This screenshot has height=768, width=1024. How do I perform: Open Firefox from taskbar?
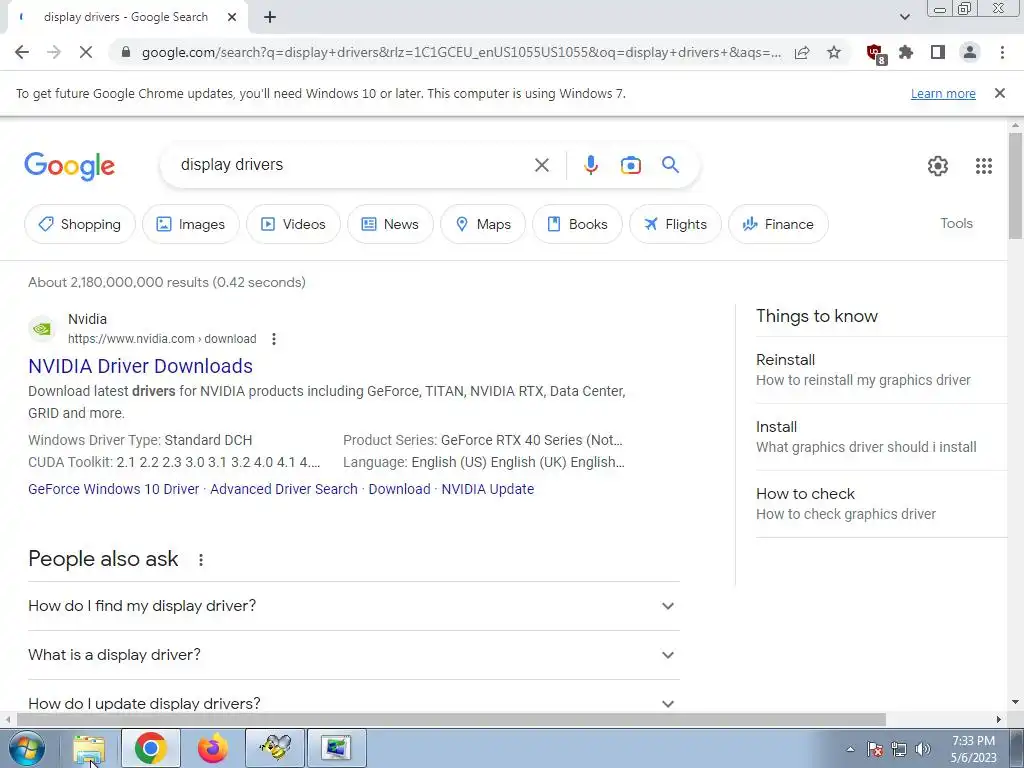[x=212, y=748]
